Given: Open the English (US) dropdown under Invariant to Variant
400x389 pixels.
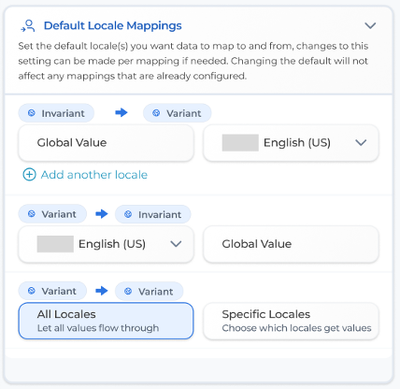Looking at the screenshot, I should [291, 143].
